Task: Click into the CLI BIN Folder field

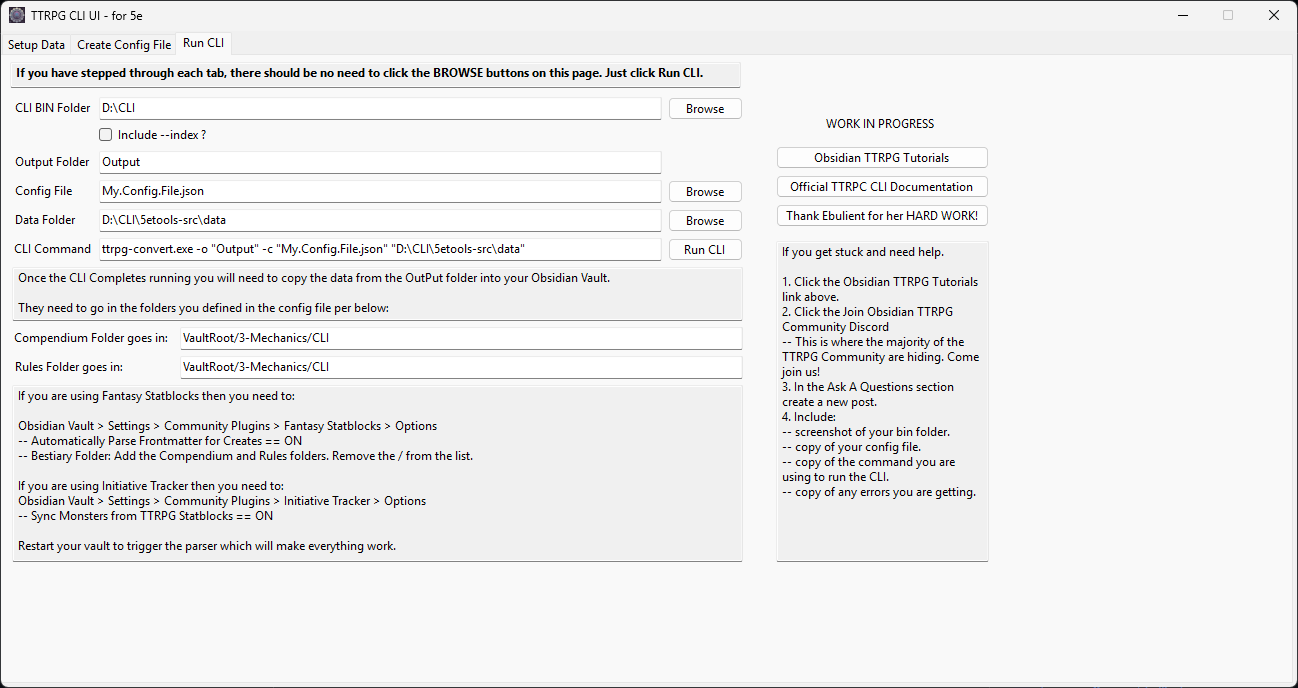Action: click(380, 109)
